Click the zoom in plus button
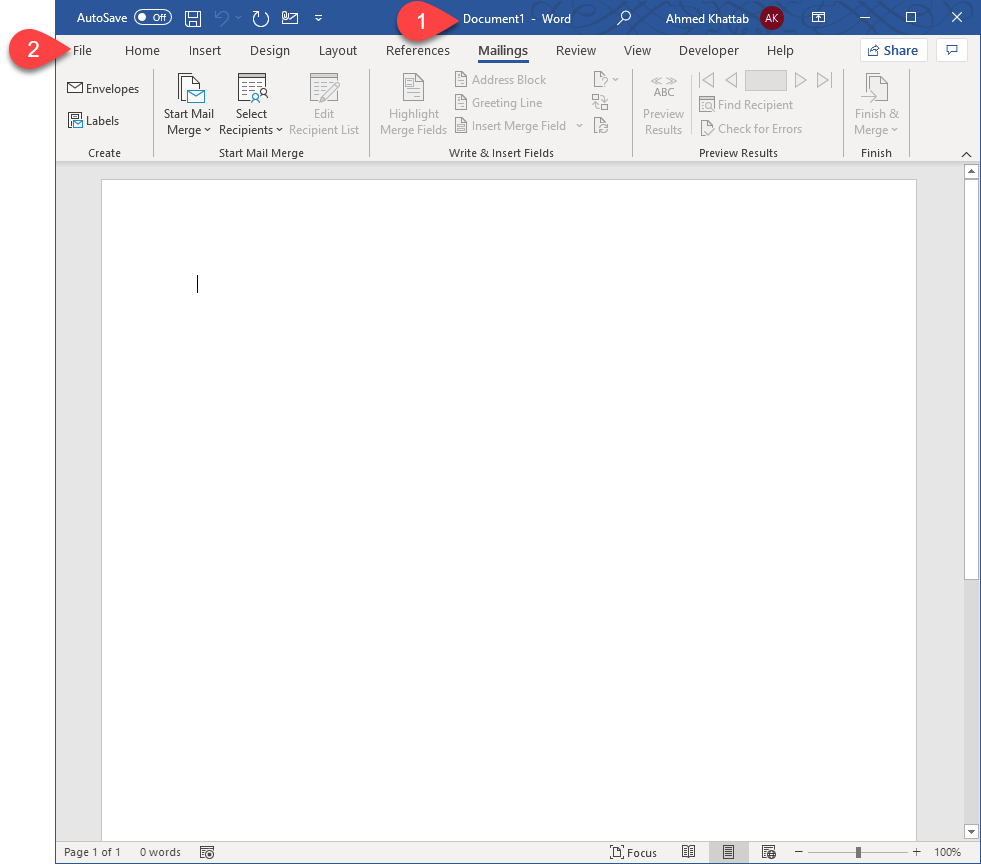 pos(917,852)
